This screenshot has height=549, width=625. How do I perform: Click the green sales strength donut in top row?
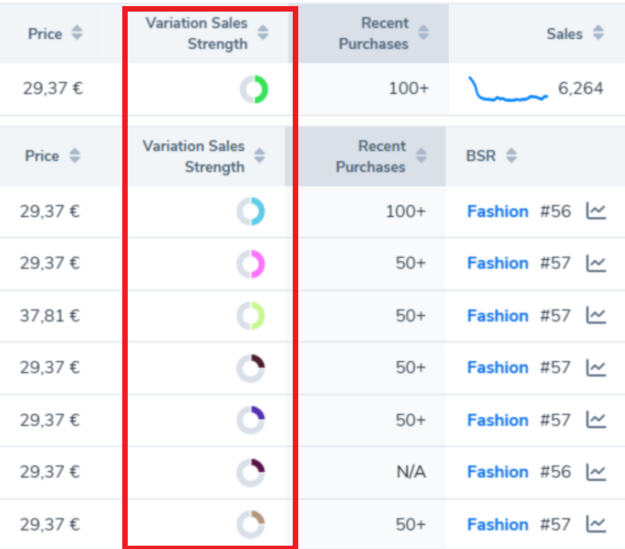253,90
